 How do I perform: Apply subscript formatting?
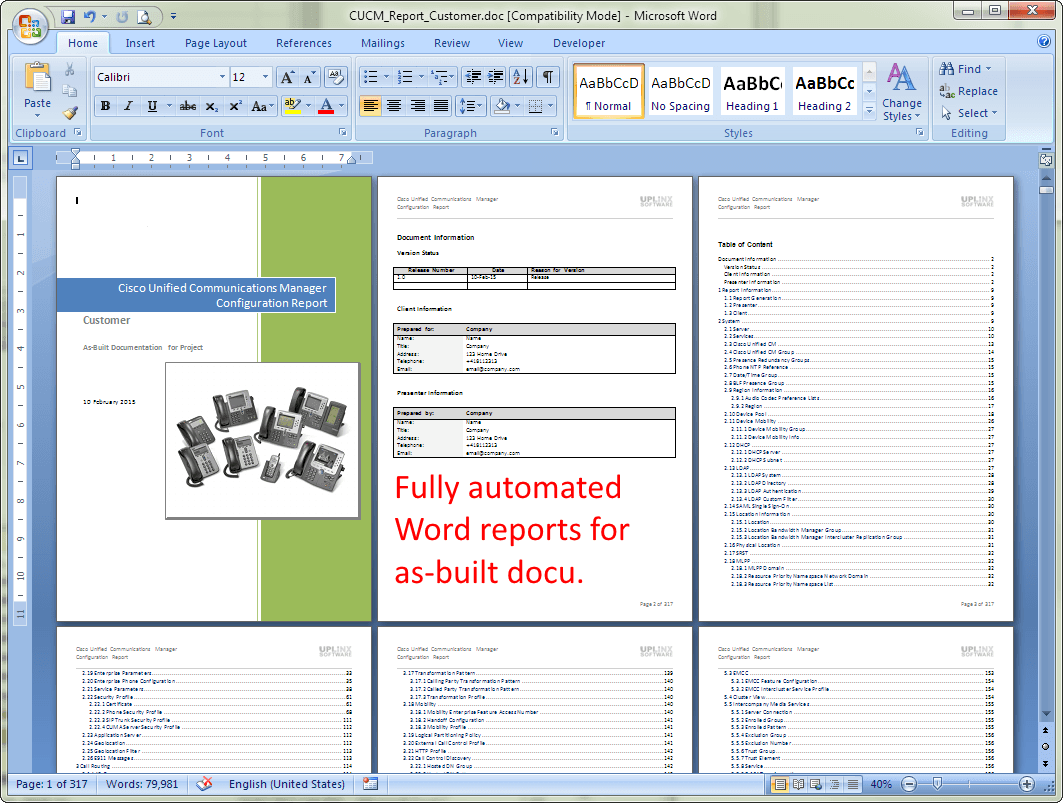[212, 106]
